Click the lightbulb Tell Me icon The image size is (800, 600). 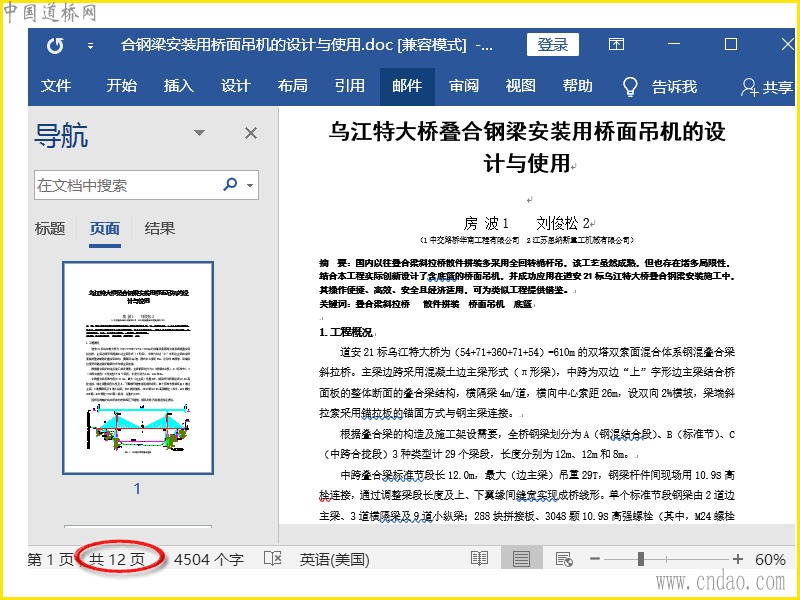tap(631, 87)
